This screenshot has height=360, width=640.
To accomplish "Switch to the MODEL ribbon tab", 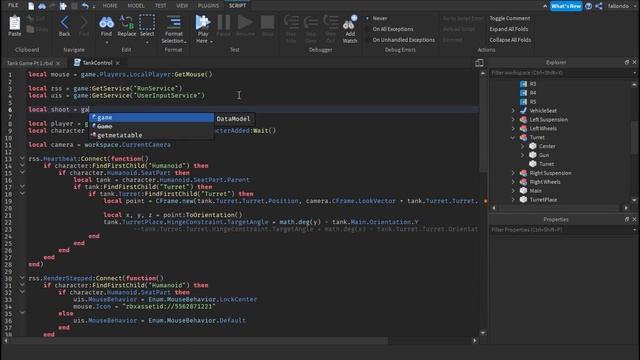I will click(x=136, y=6).
